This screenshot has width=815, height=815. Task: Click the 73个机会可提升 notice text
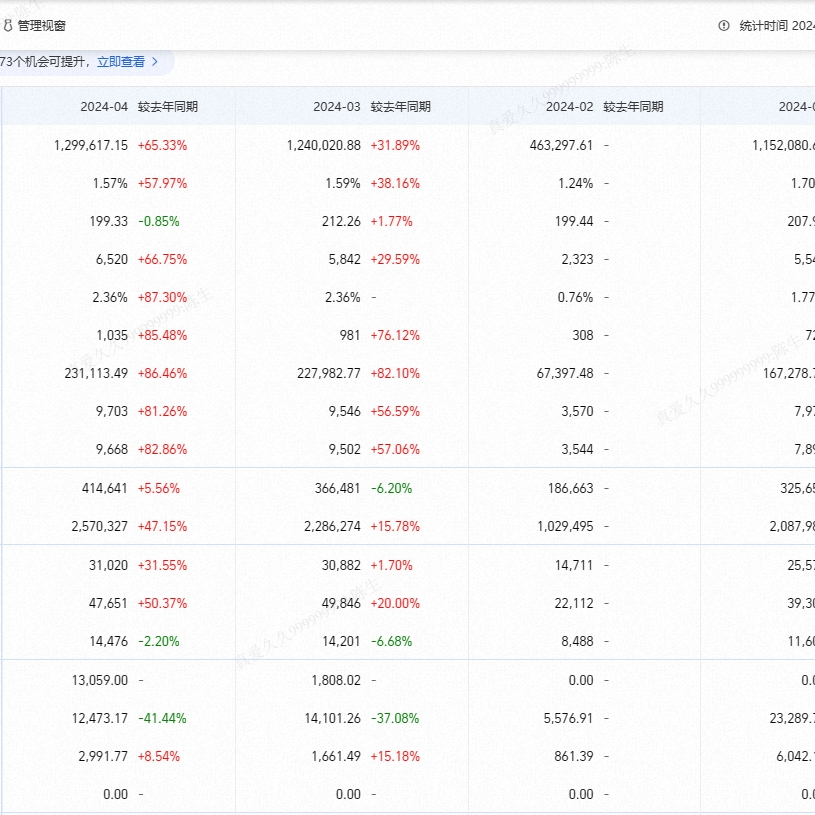pos(44,62)
